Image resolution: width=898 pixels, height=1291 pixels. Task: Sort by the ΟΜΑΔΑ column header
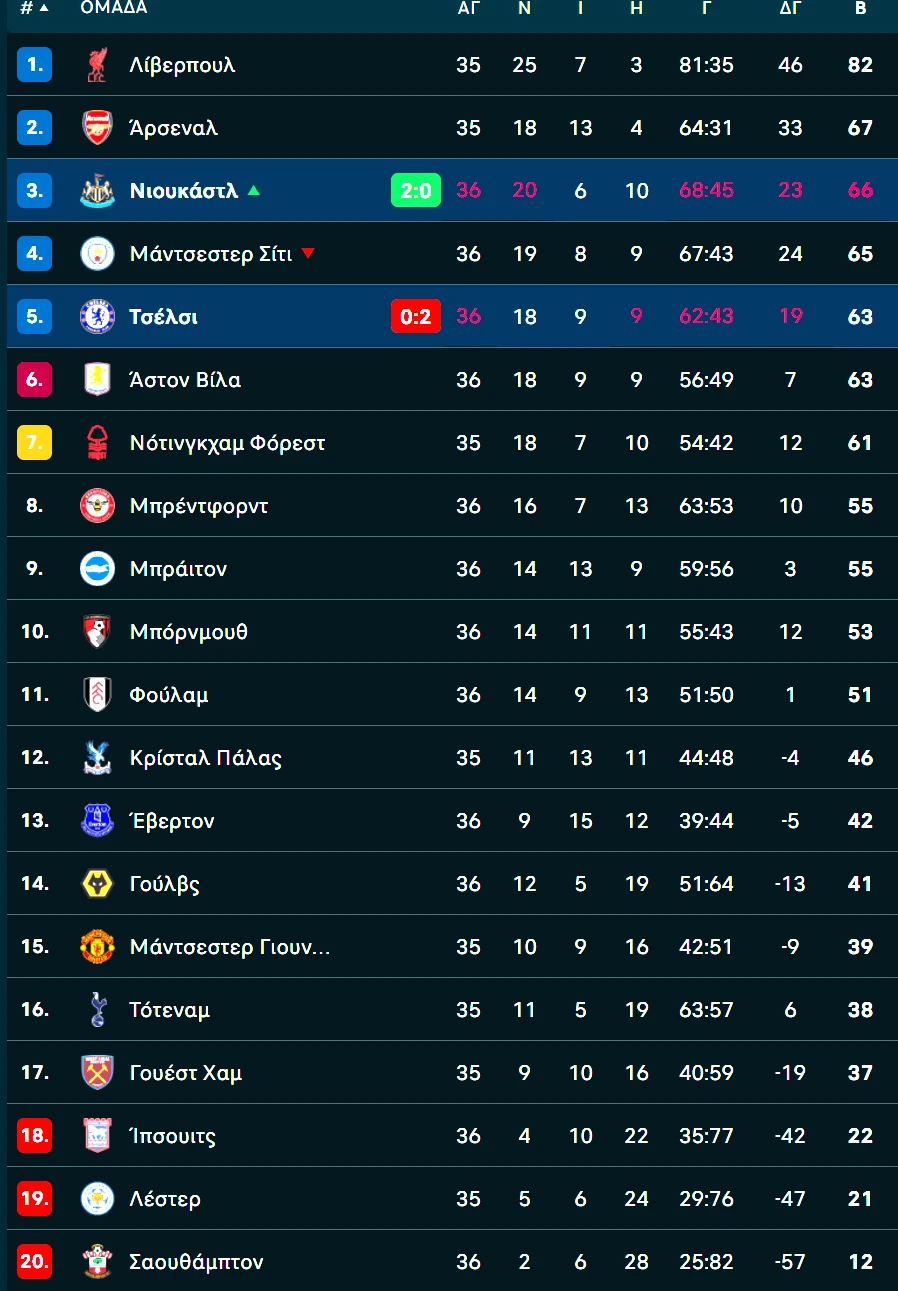pos(114,8)
